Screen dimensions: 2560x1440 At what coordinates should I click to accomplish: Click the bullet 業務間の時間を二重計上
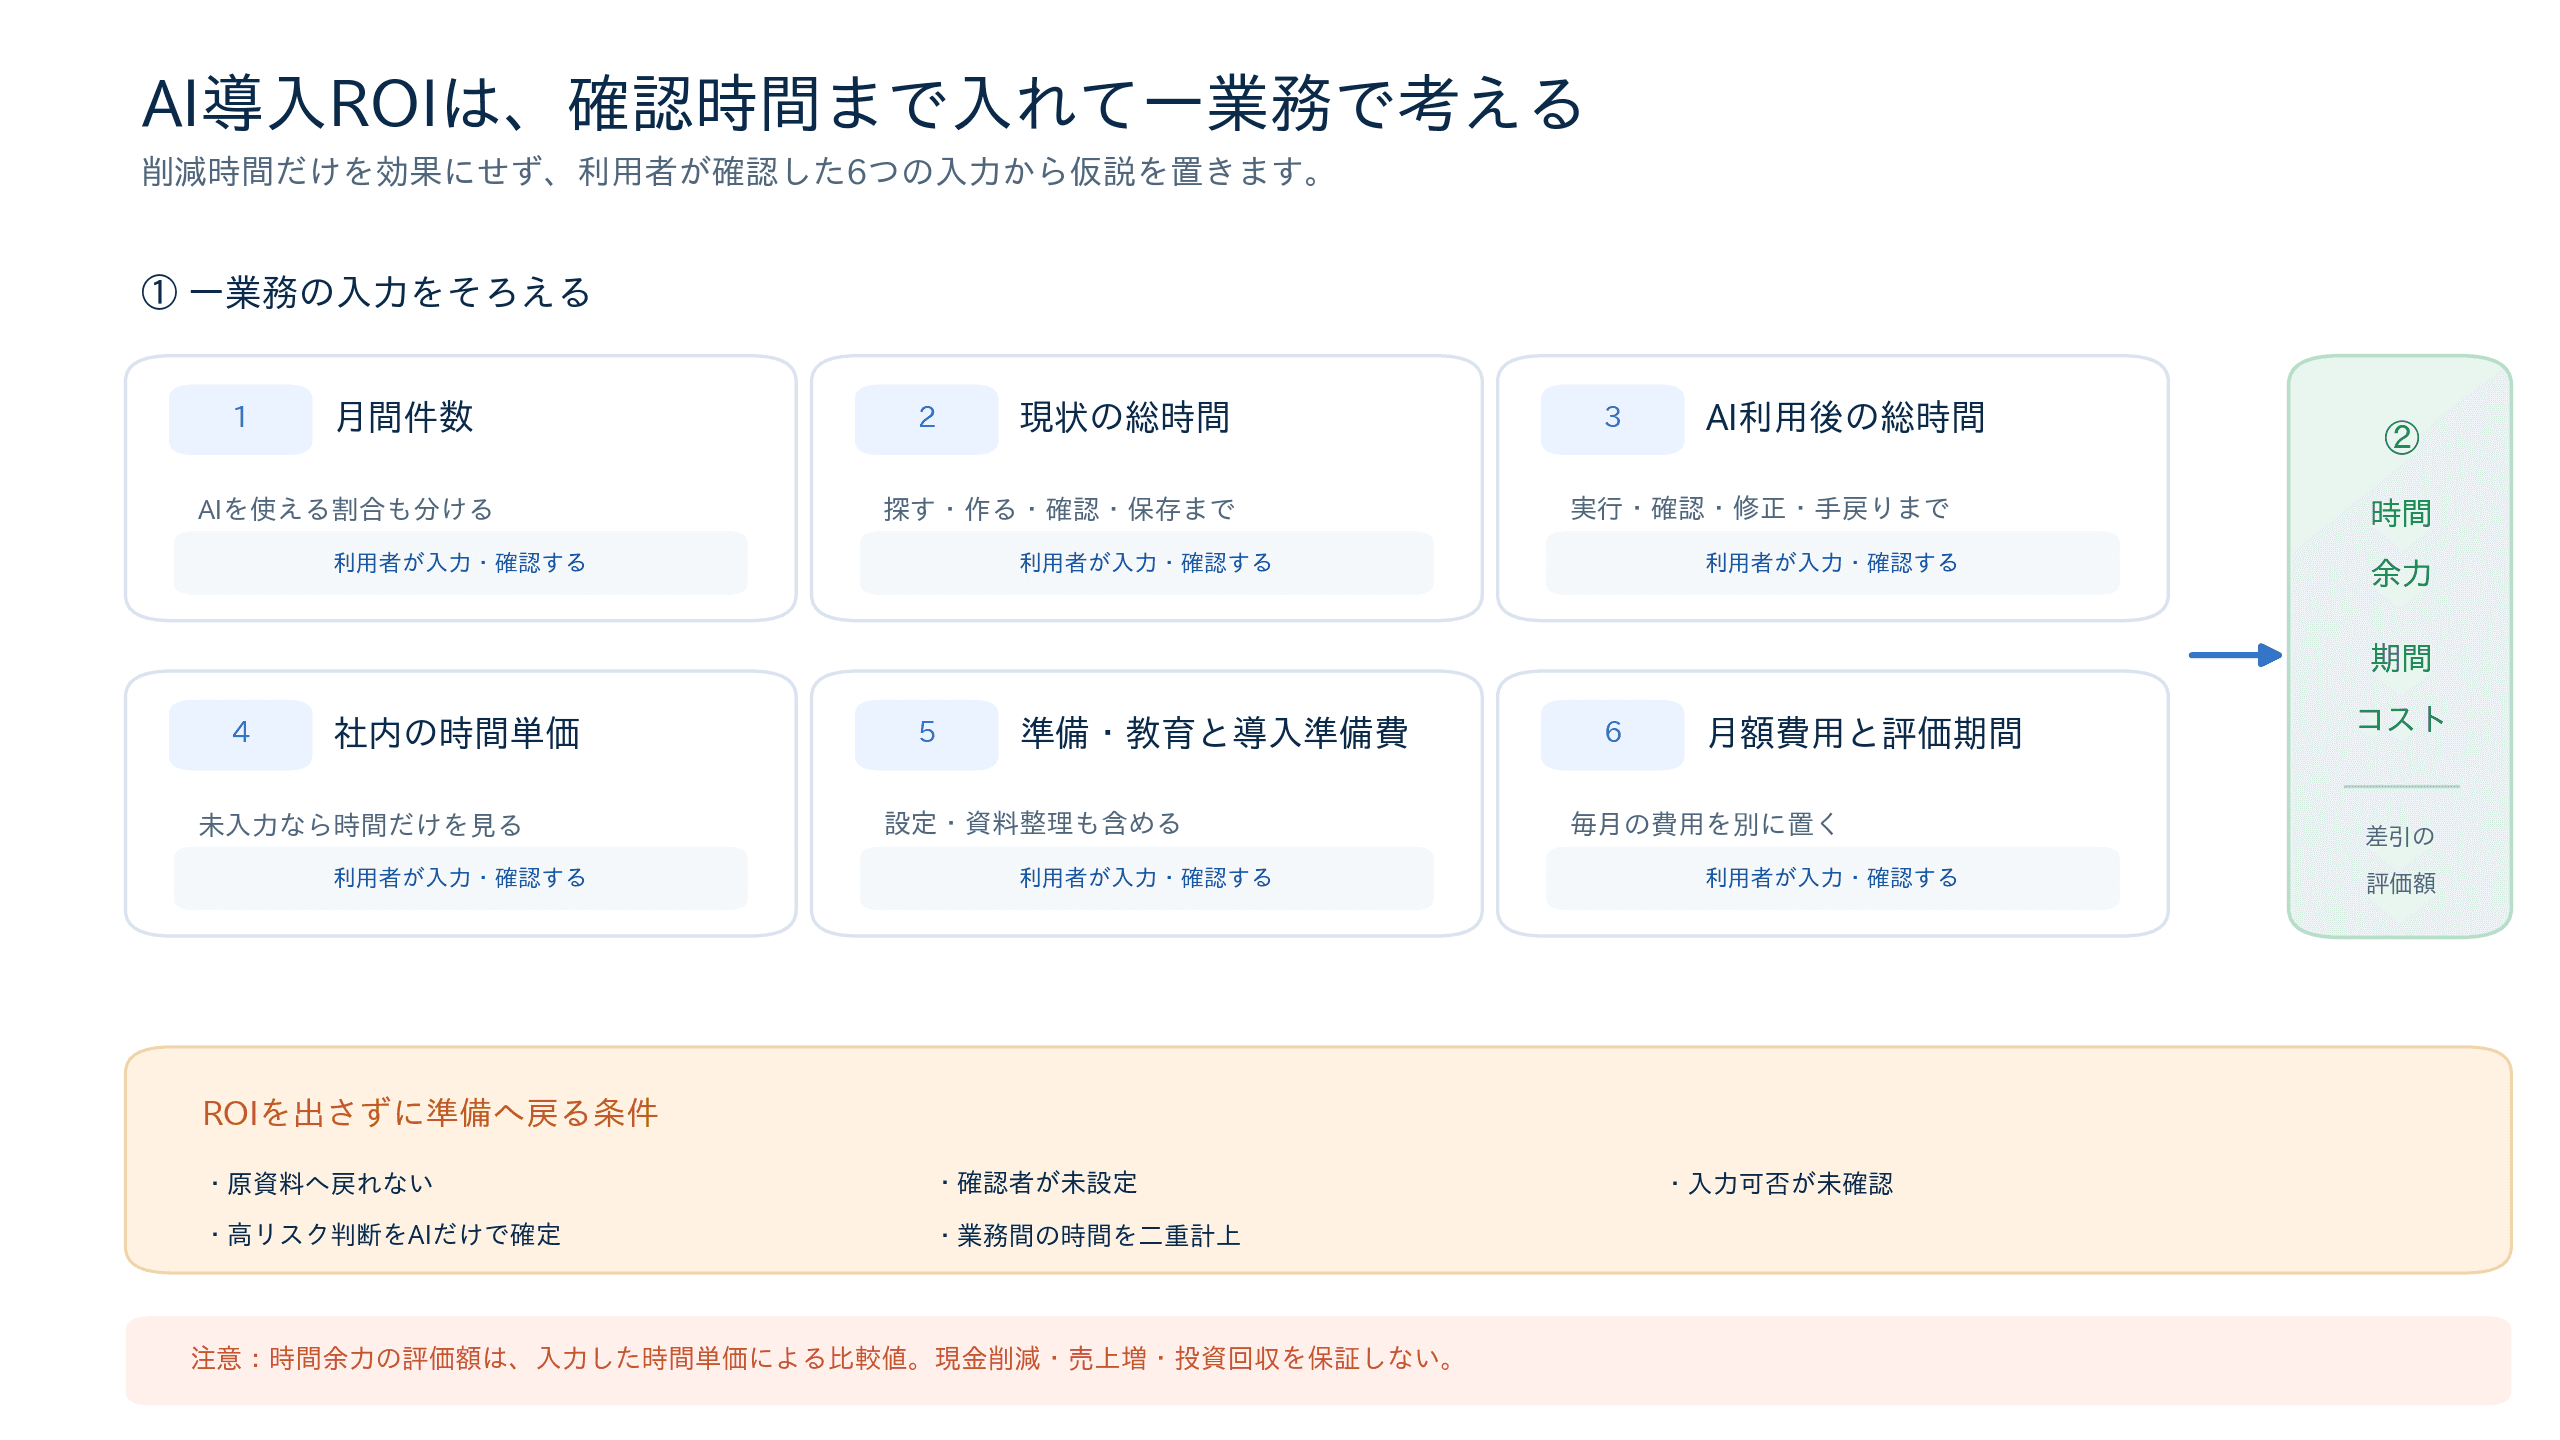coord(1089,1235)
